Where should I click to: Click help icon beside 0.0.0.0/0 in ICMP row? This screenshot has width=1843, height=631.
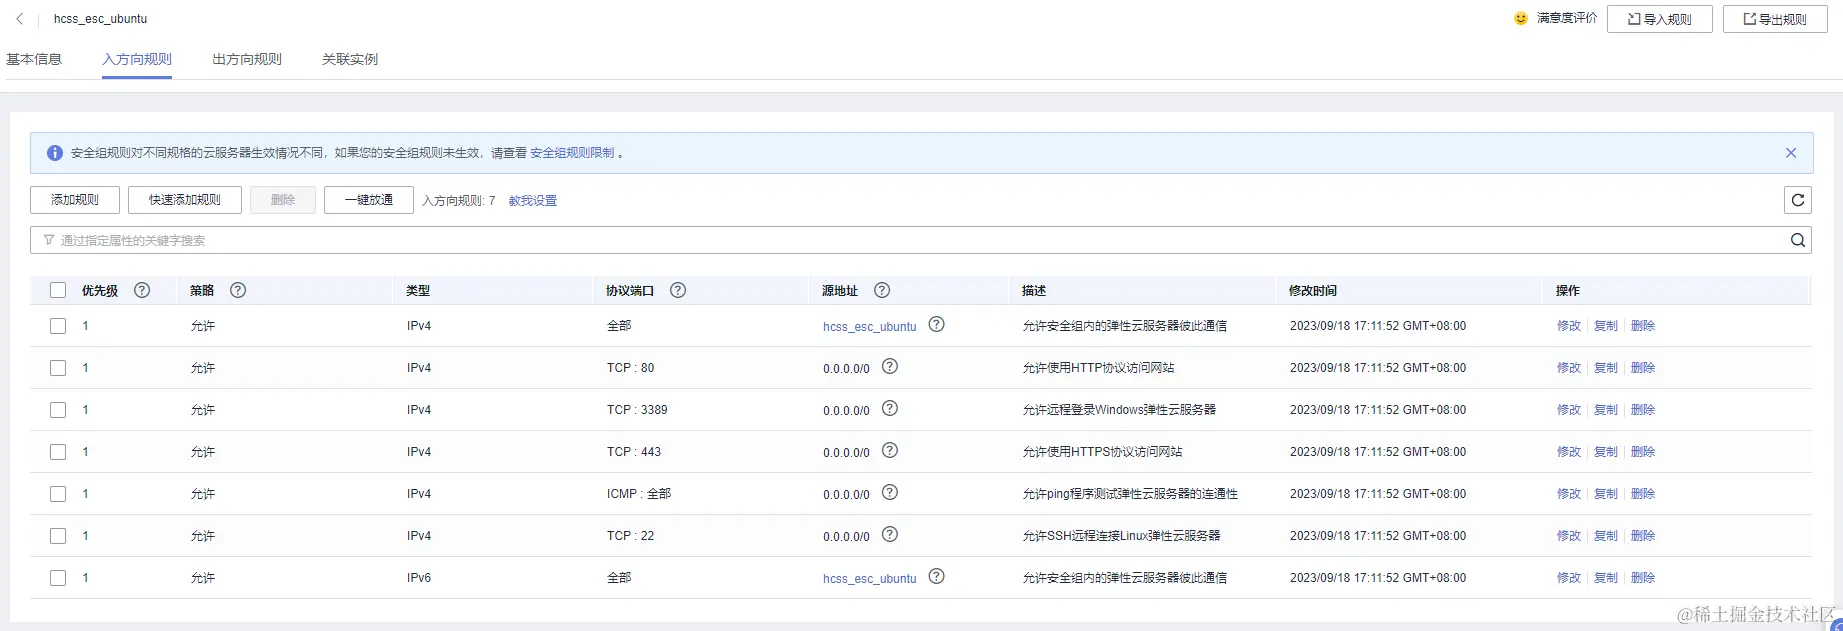pos(890,492)
